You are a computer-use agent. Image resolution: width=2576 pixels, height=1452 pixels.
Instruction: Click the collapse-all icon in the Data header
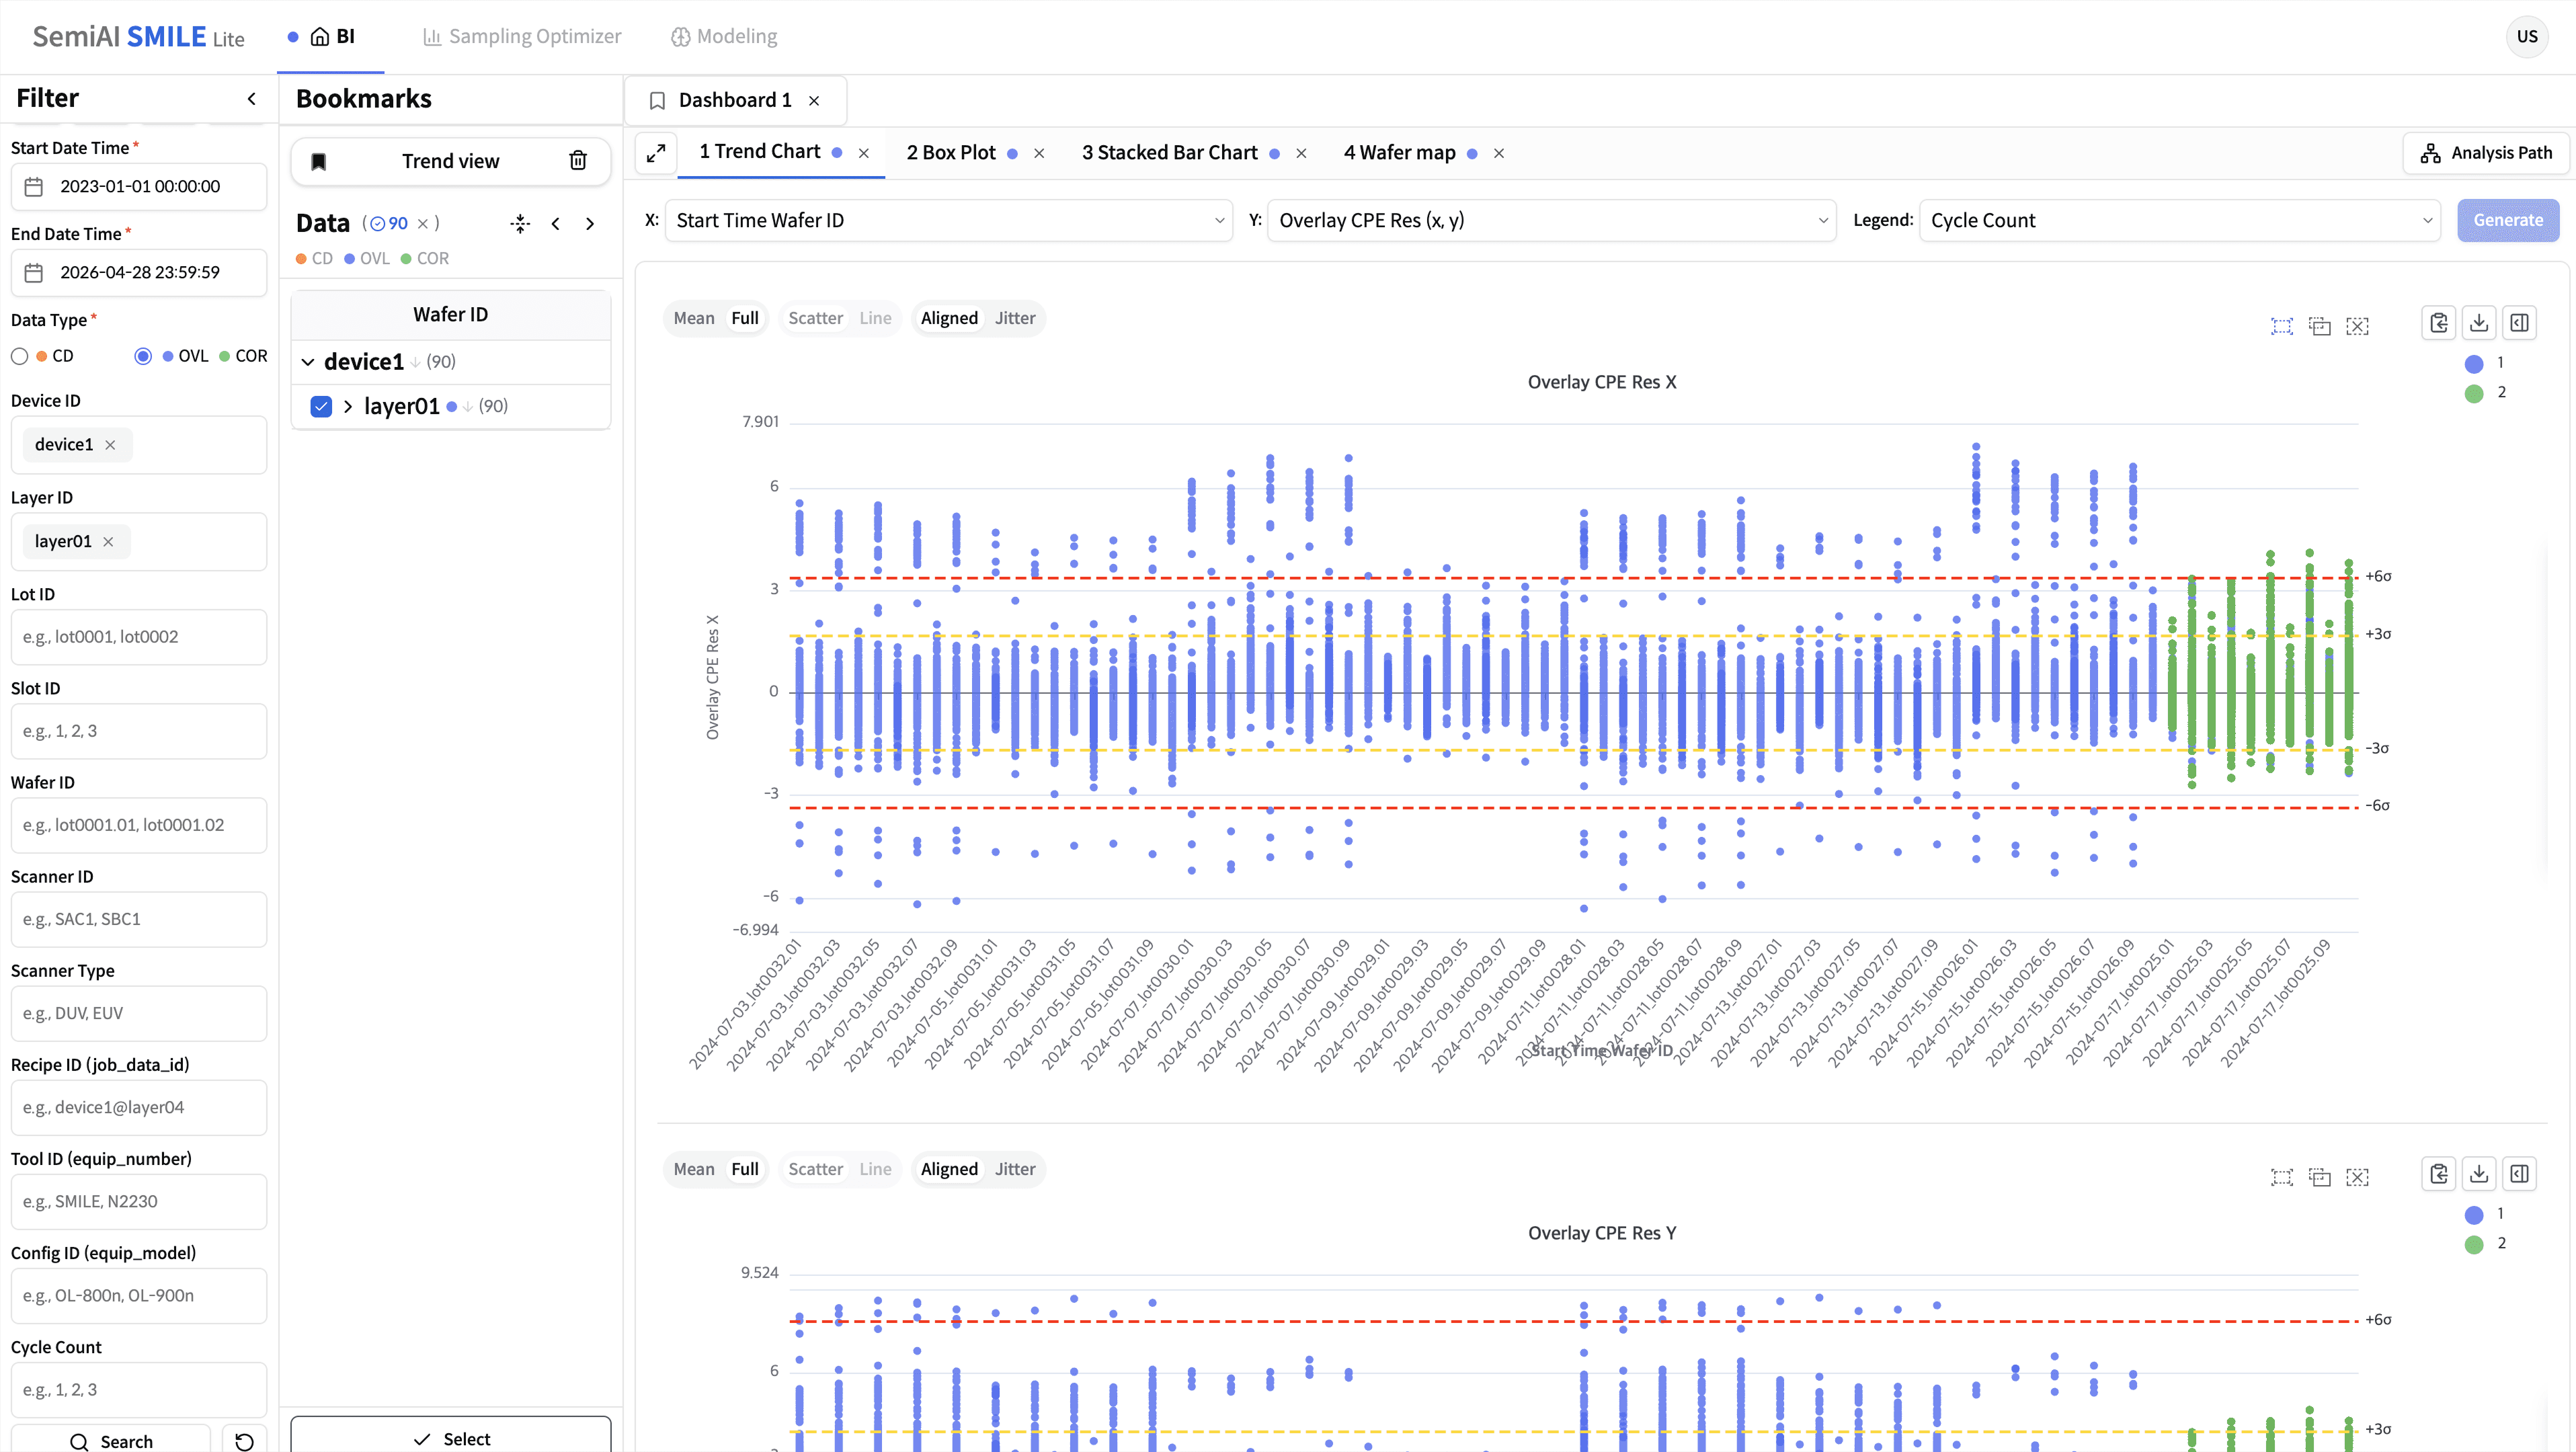click(520, 223)
